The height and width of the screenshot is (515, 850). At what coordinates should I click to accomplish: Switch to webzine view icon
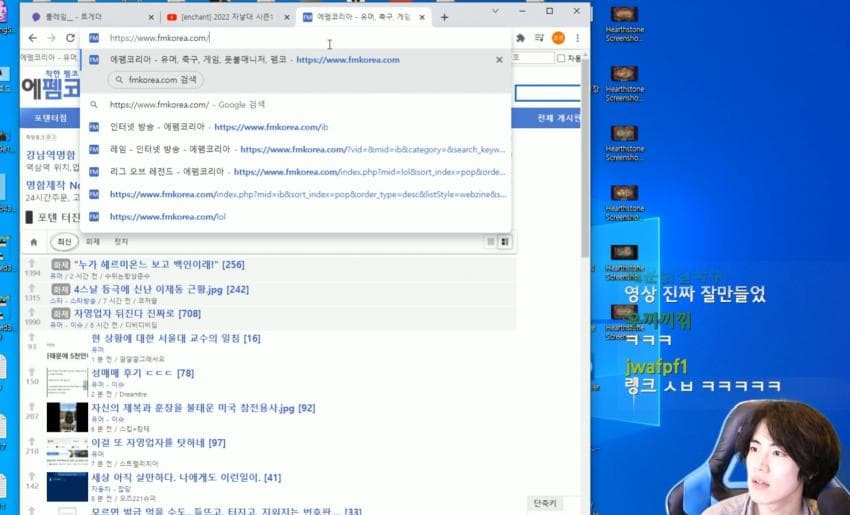pos(505,242)
